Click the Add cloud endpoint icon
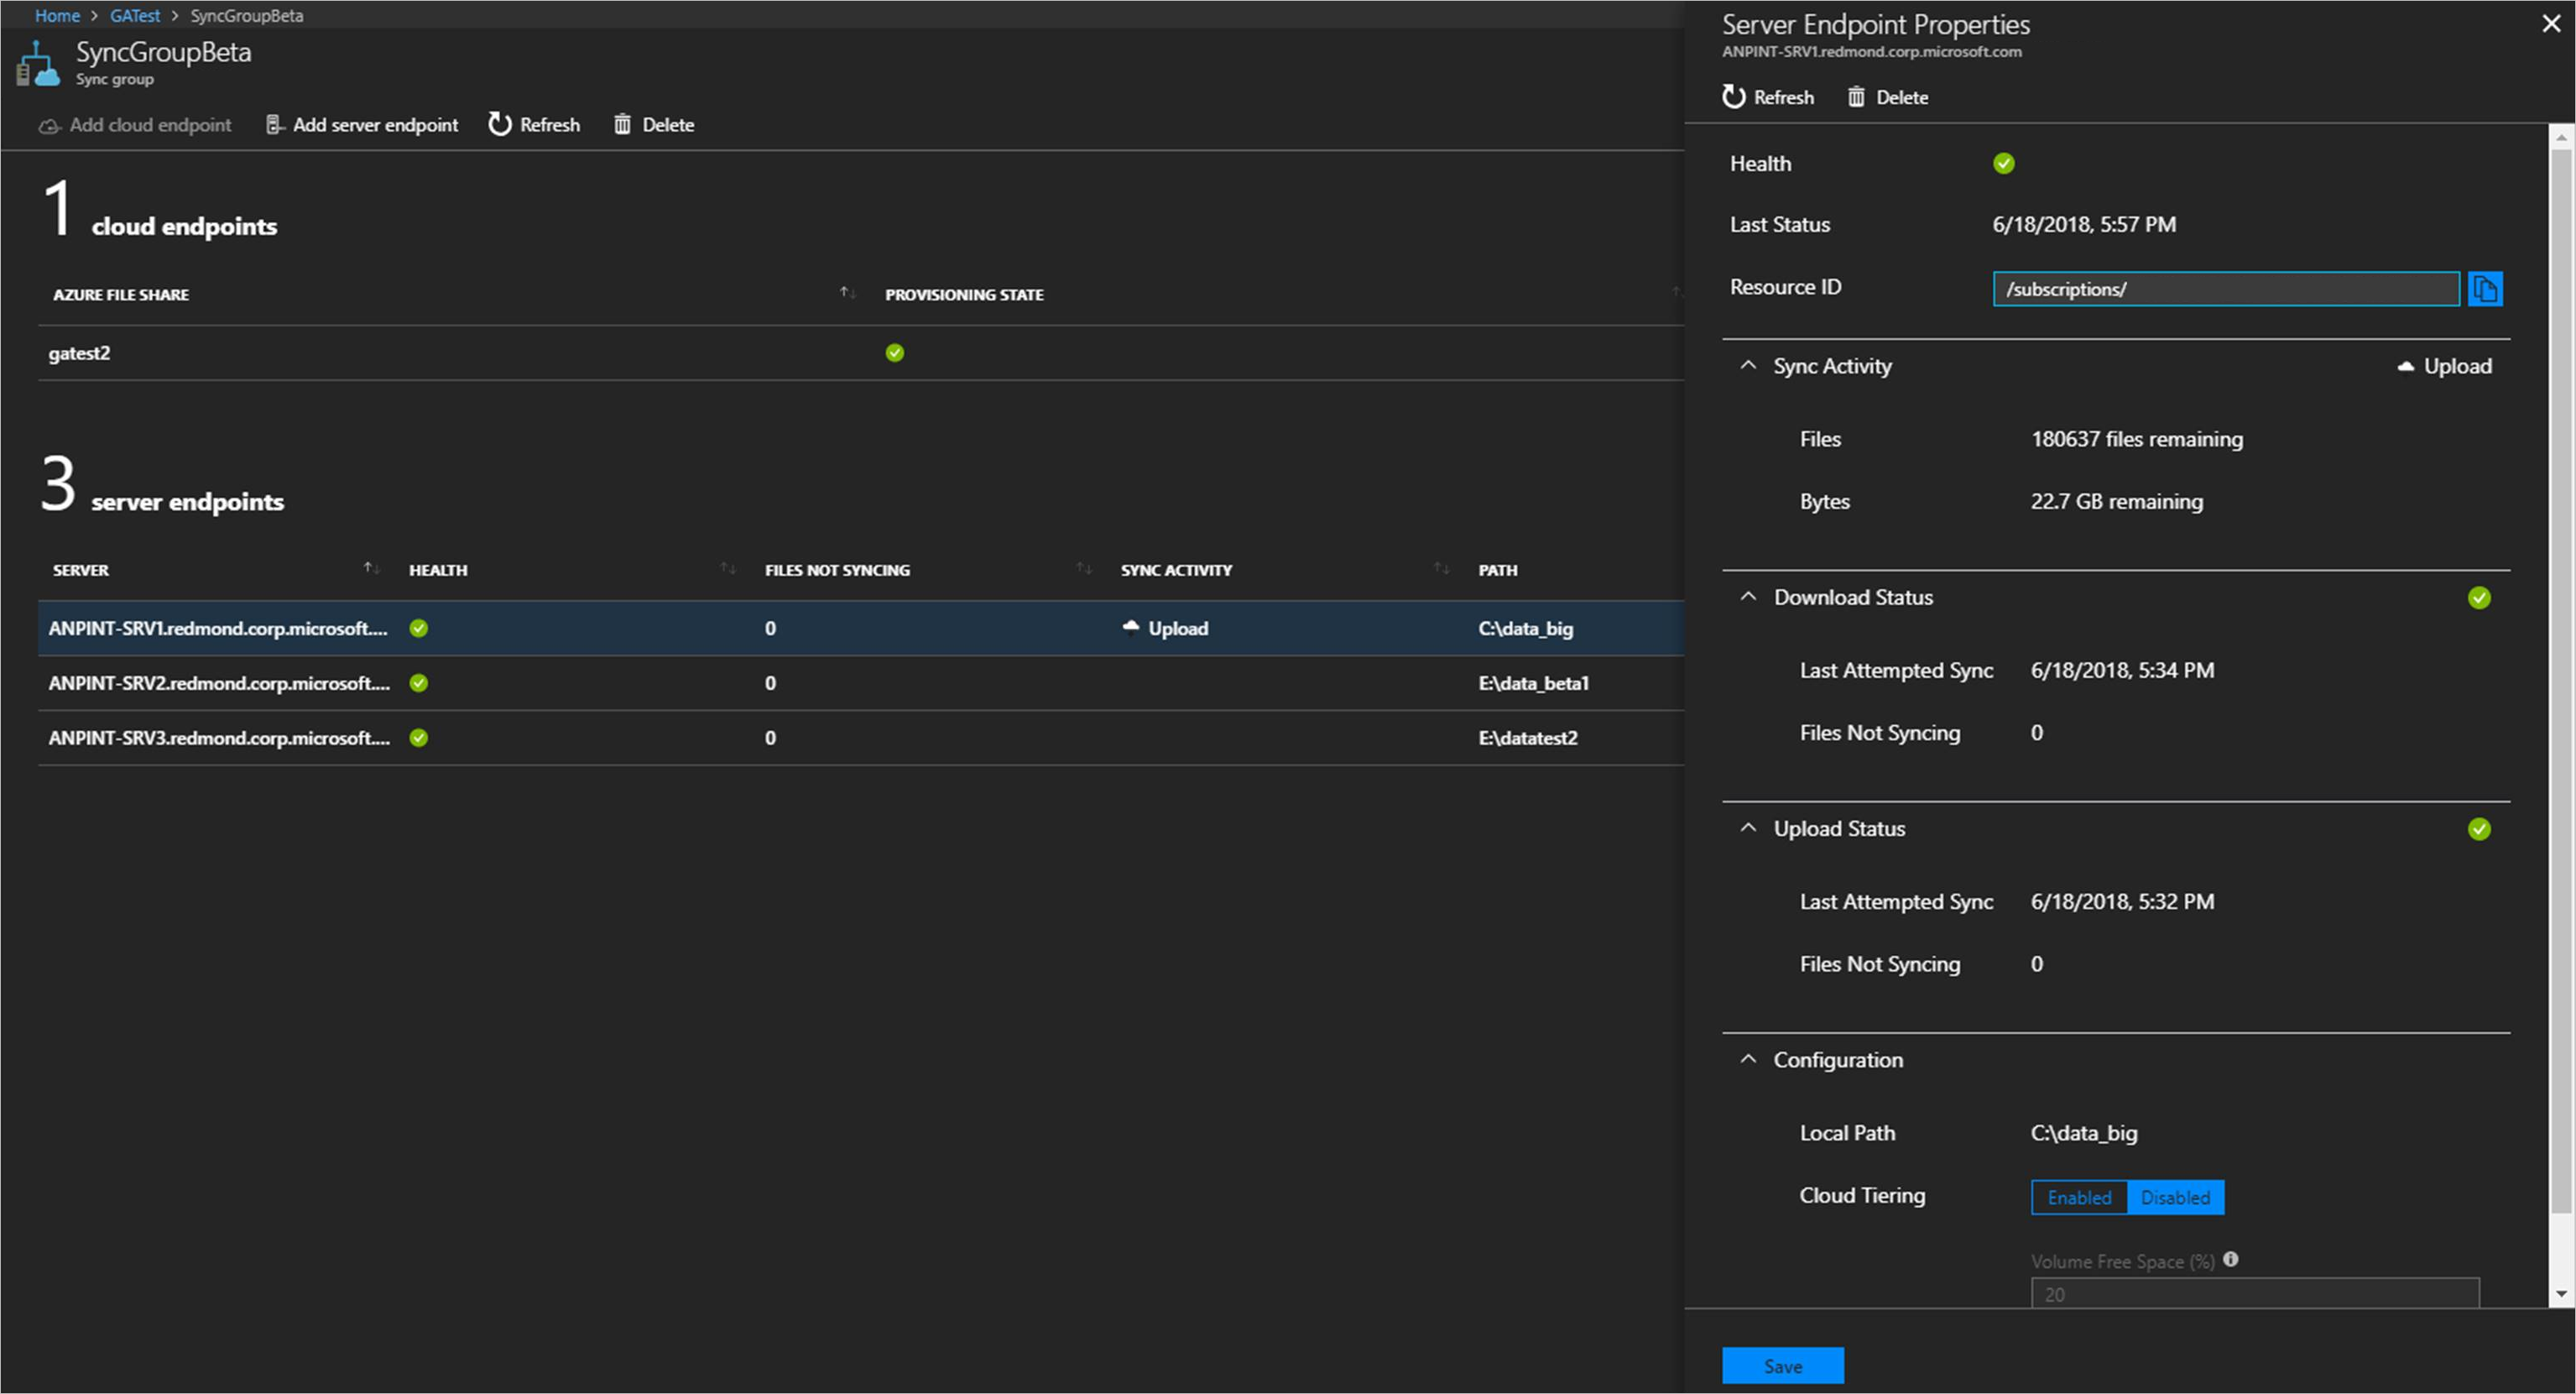This screenshot has height=1394, width=2576. click(49, 126)
